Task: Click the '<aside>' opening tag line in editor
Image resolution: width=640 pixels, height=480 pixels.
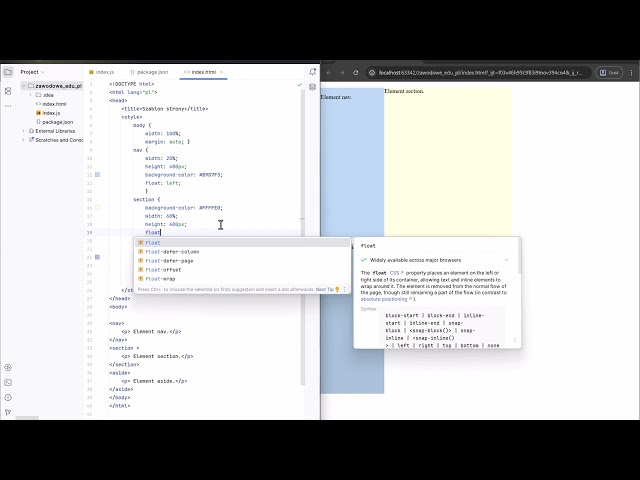Action: click(x=120, y=373)
